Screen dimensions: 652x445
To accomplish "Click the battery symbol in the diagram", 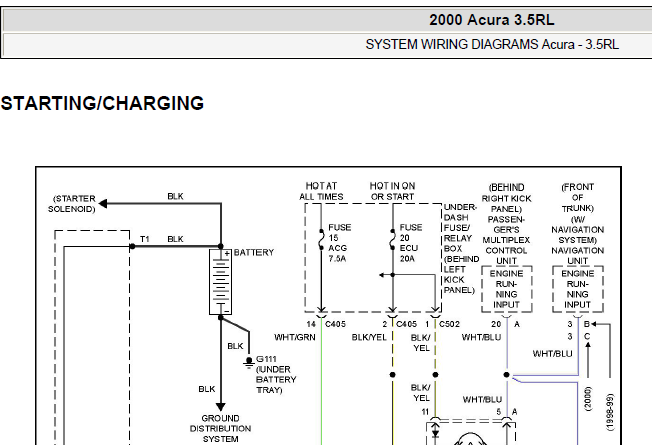I will click(220, 281).
